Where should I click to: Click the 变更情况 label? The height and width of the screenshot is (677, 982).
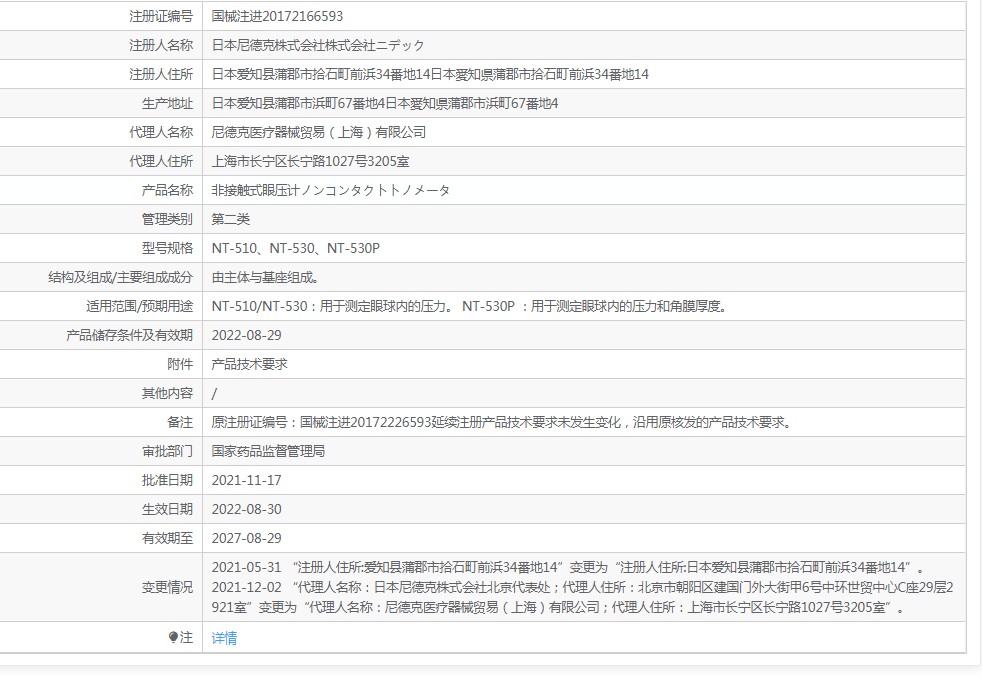click(167, 587)
